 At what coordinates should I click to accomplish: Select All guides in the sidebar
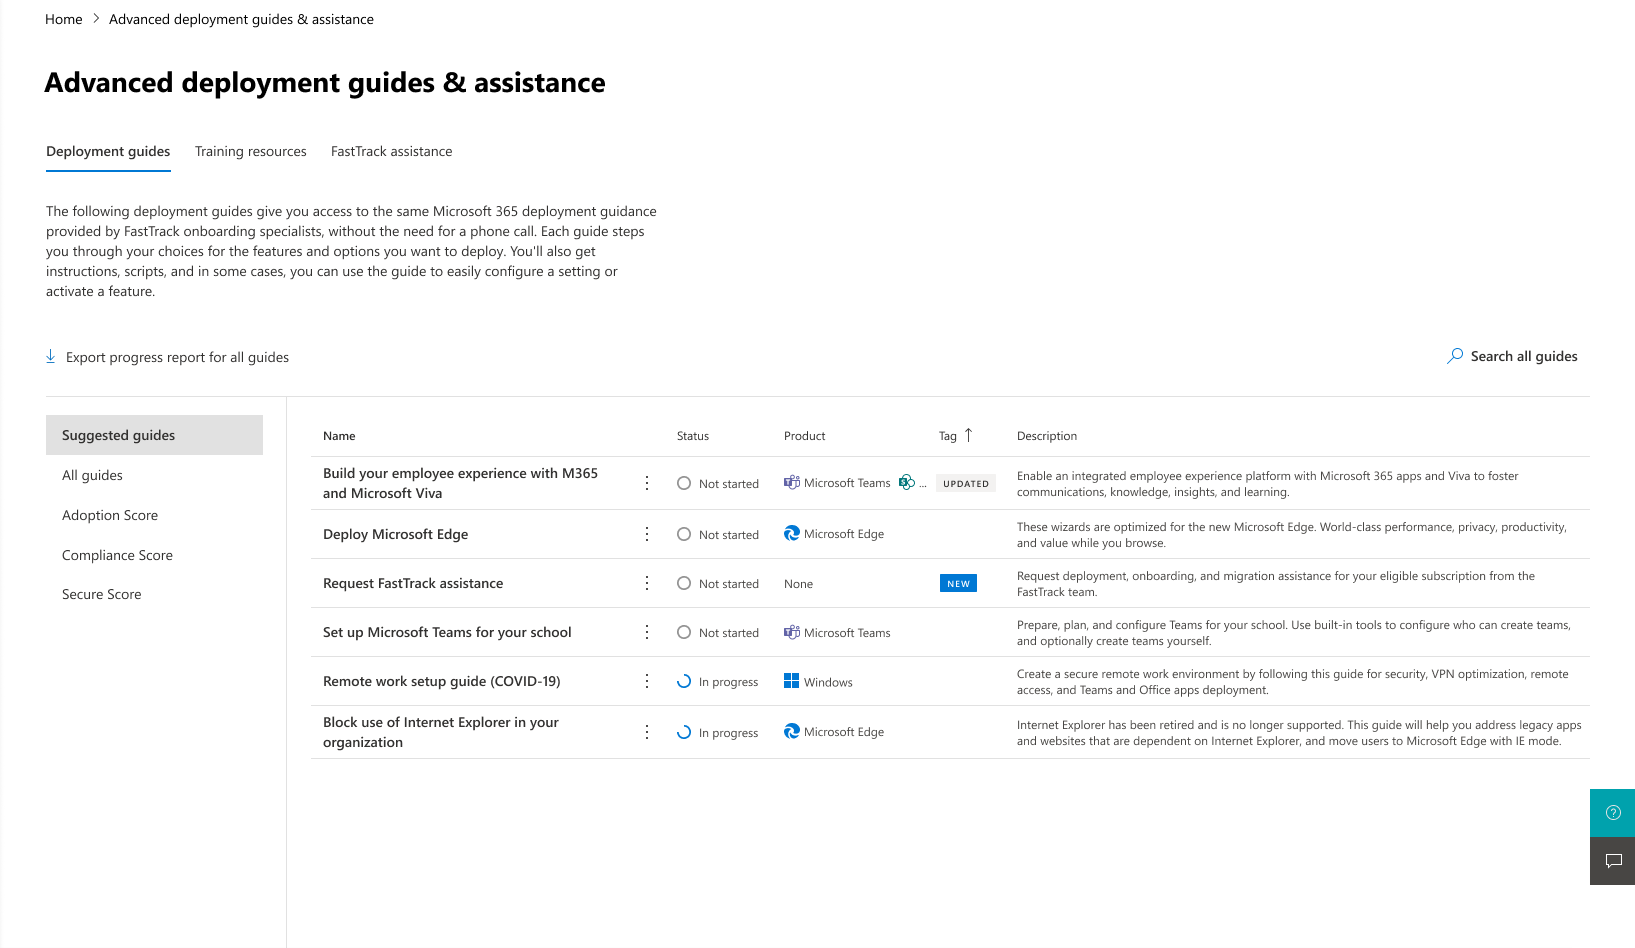(92, 475)
